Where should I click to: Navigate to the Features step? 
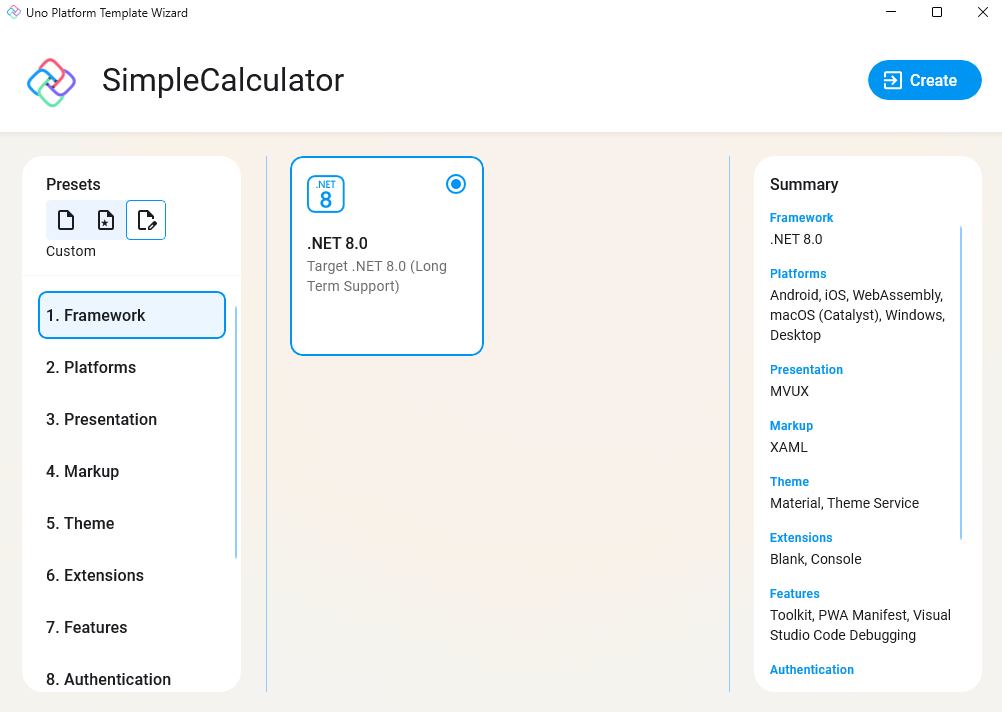131,627
